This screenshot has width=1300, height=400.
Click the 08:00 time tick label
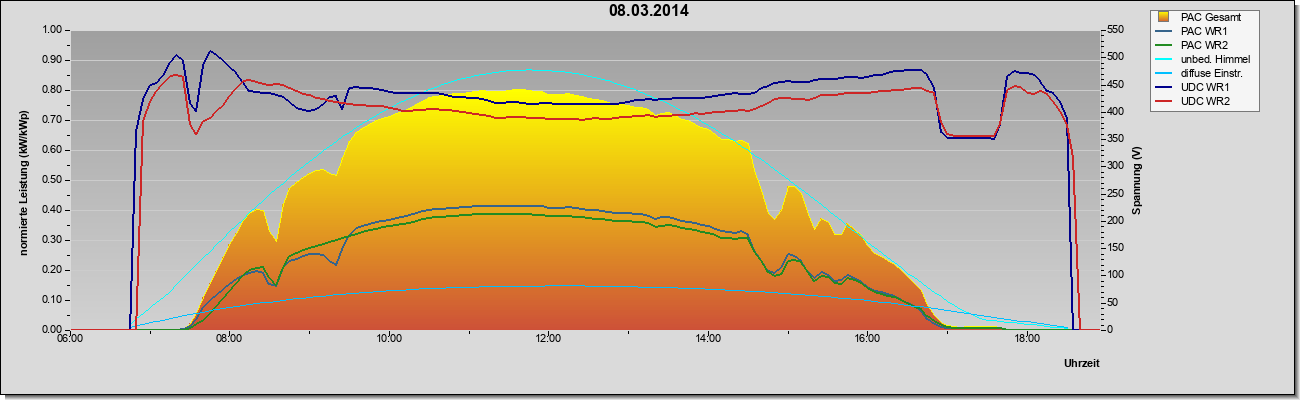tap(229, 340)
